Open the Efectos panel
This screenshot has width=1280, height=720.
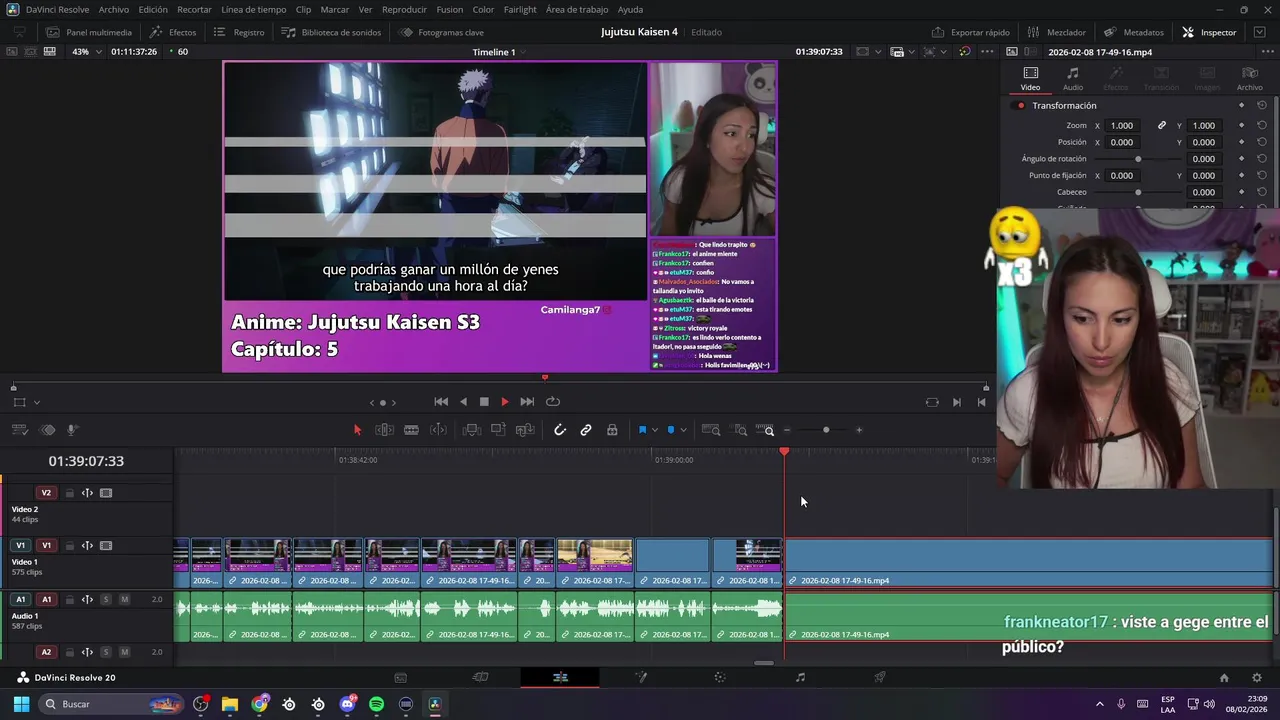[173, 32]
